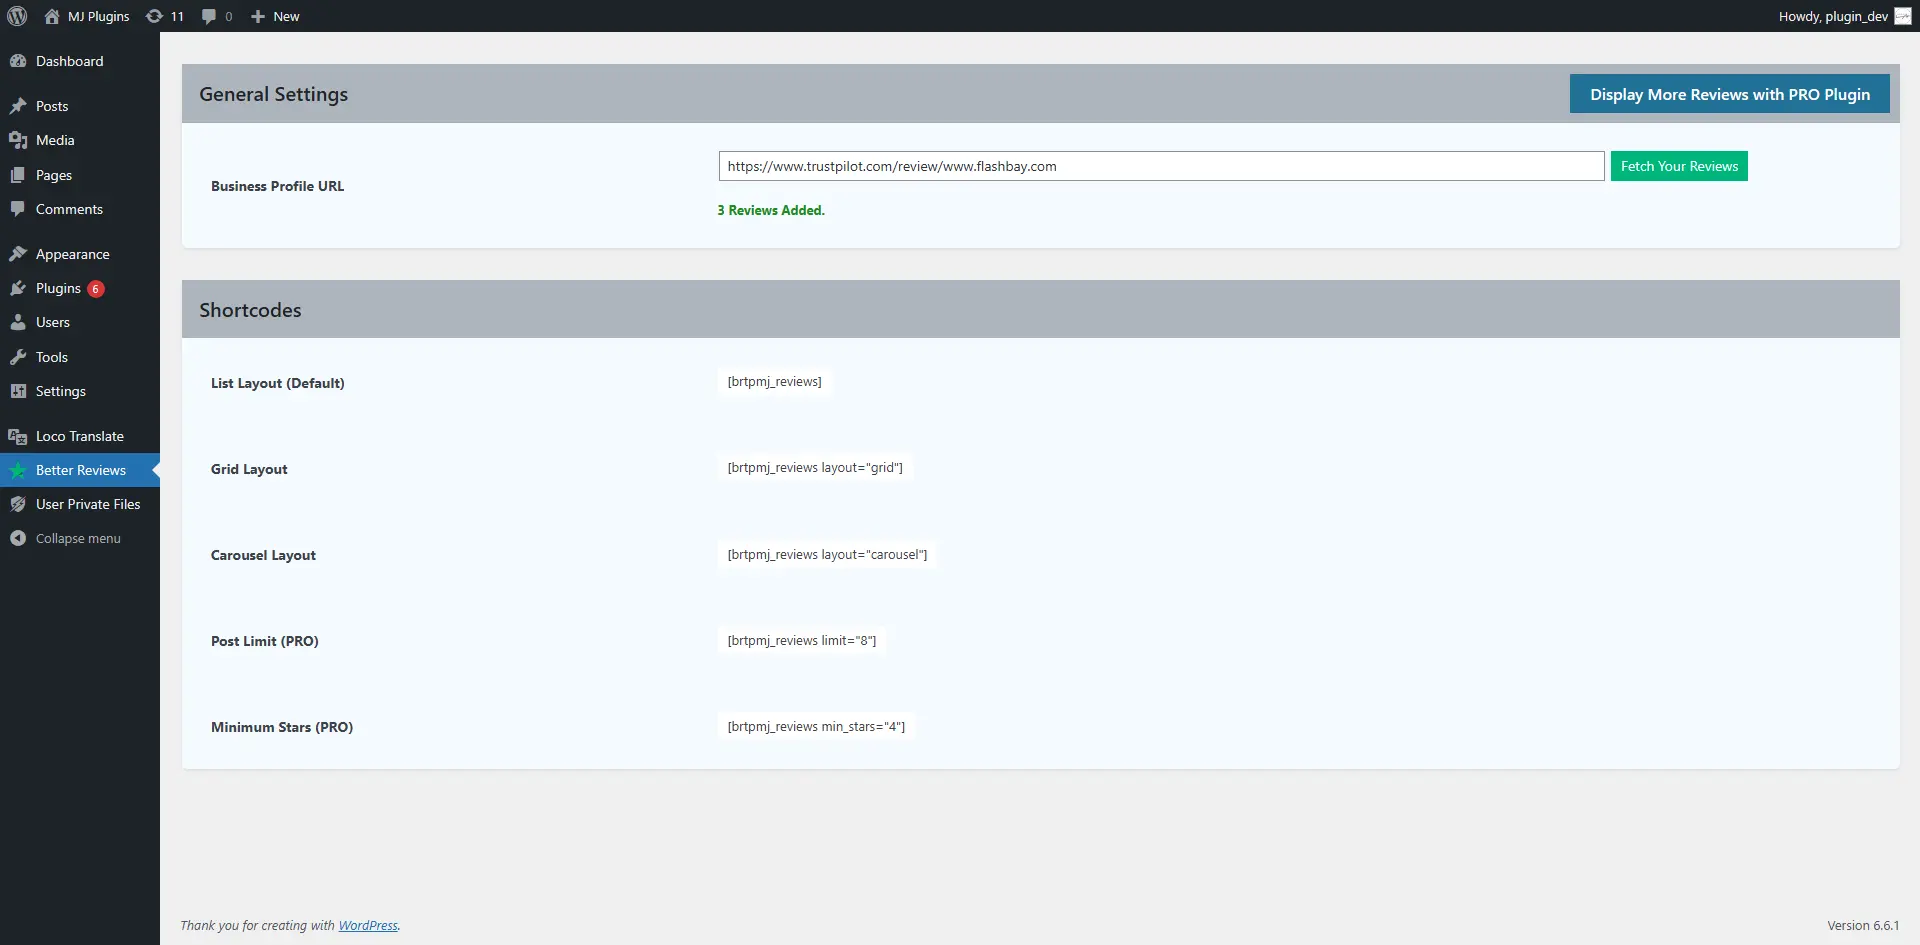Click MJ Plugins site name link
This screenshot has width=1920, height=945.
coord(98,16)
